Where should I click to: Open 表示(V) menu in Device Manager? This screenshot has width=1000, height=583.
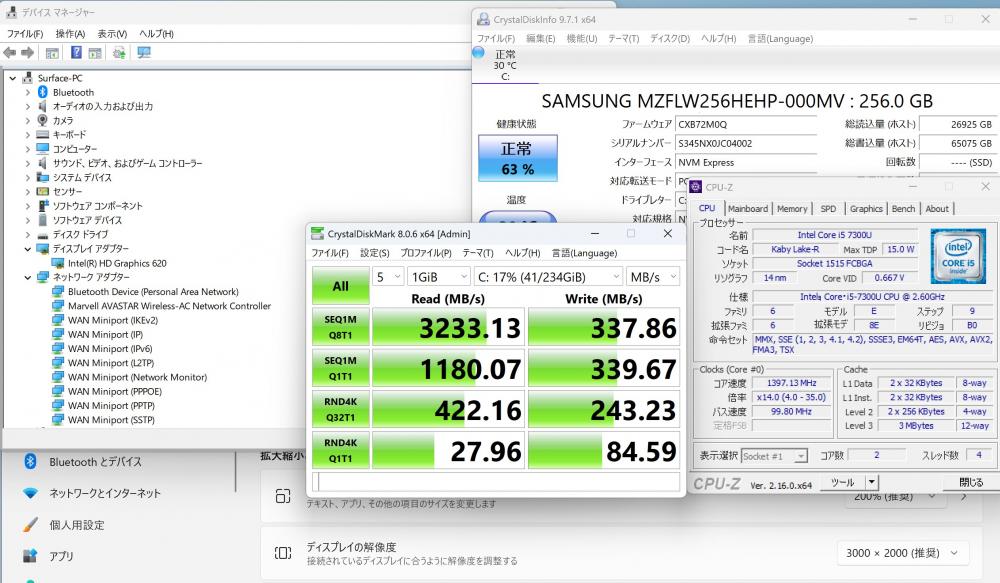tap(112, 34)
